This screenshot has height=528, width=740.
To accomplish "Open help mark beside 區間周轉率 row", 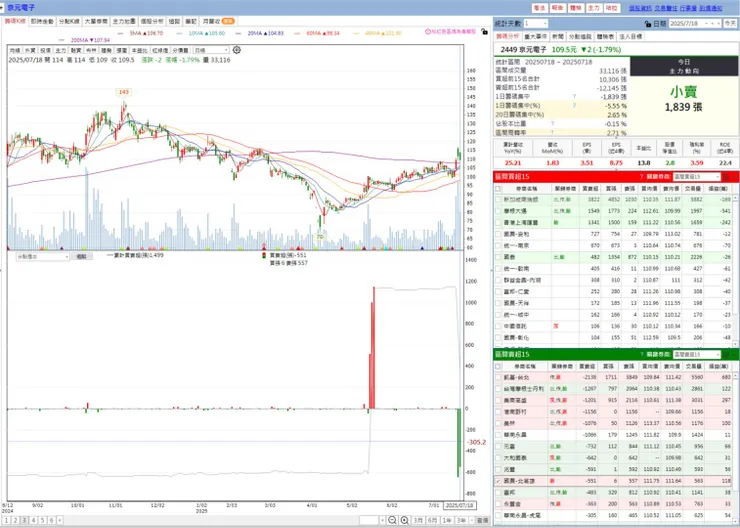I will coord(552,133).
